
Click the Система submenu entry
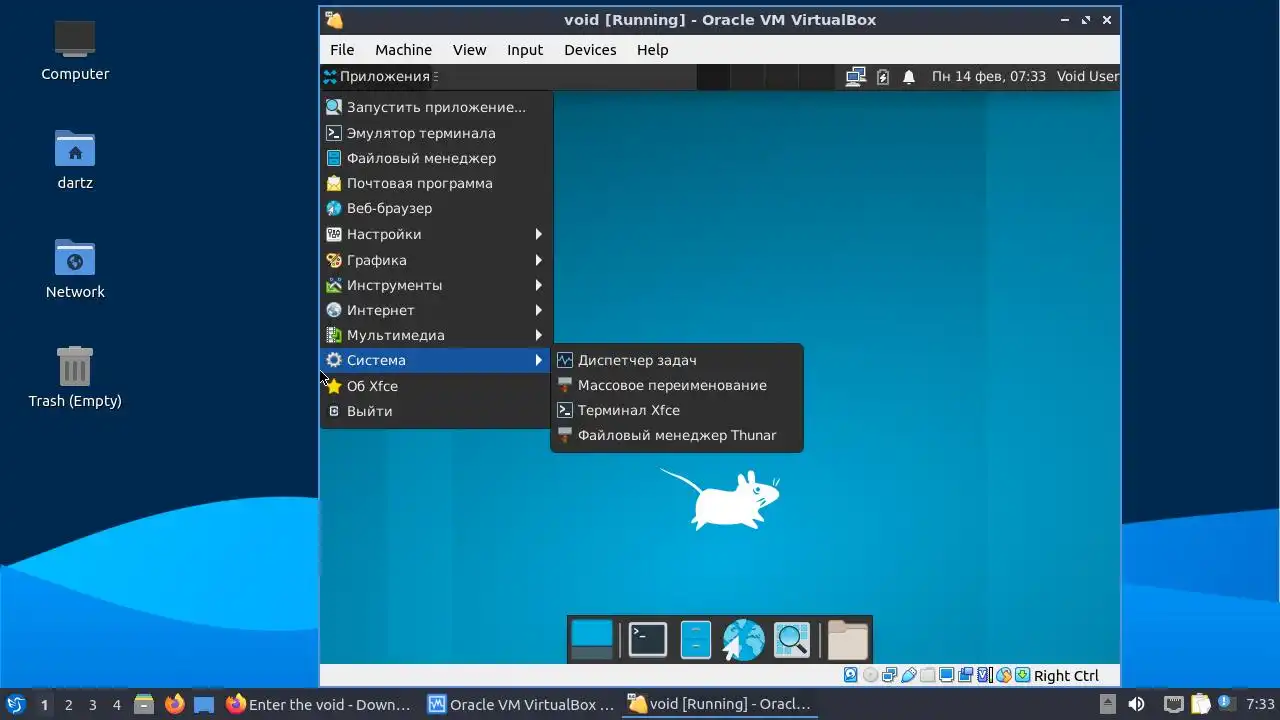point(436,360)
